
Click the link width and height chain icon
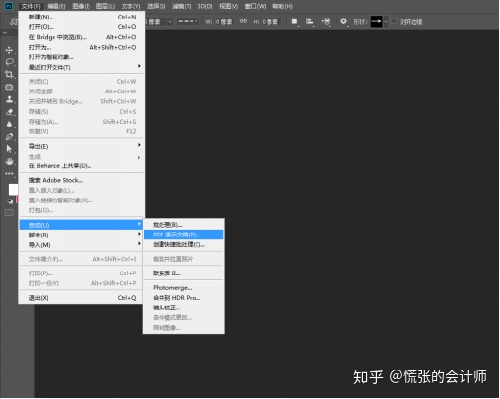coord(243,21)
